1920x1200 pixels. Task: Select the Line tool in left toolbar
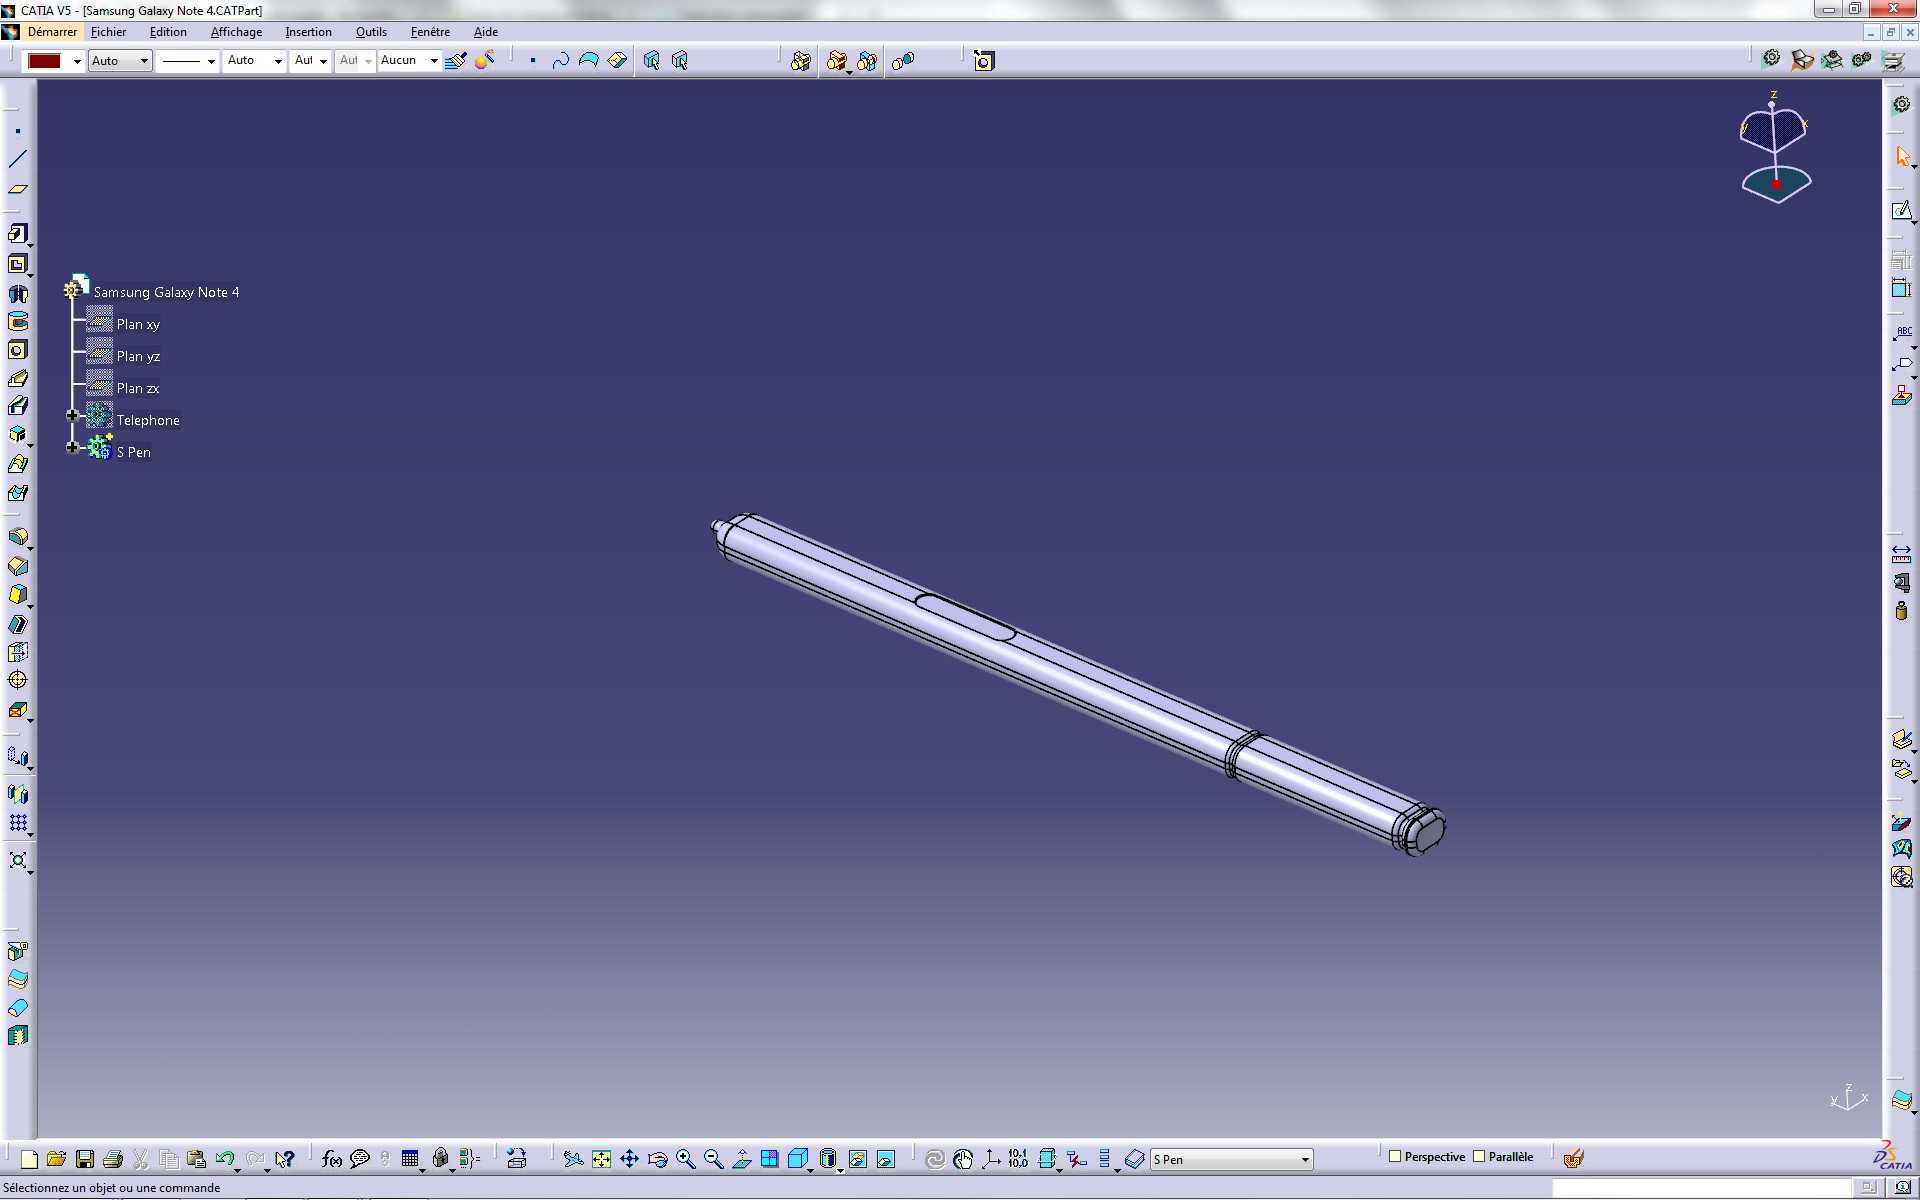(x=18, y=159)
